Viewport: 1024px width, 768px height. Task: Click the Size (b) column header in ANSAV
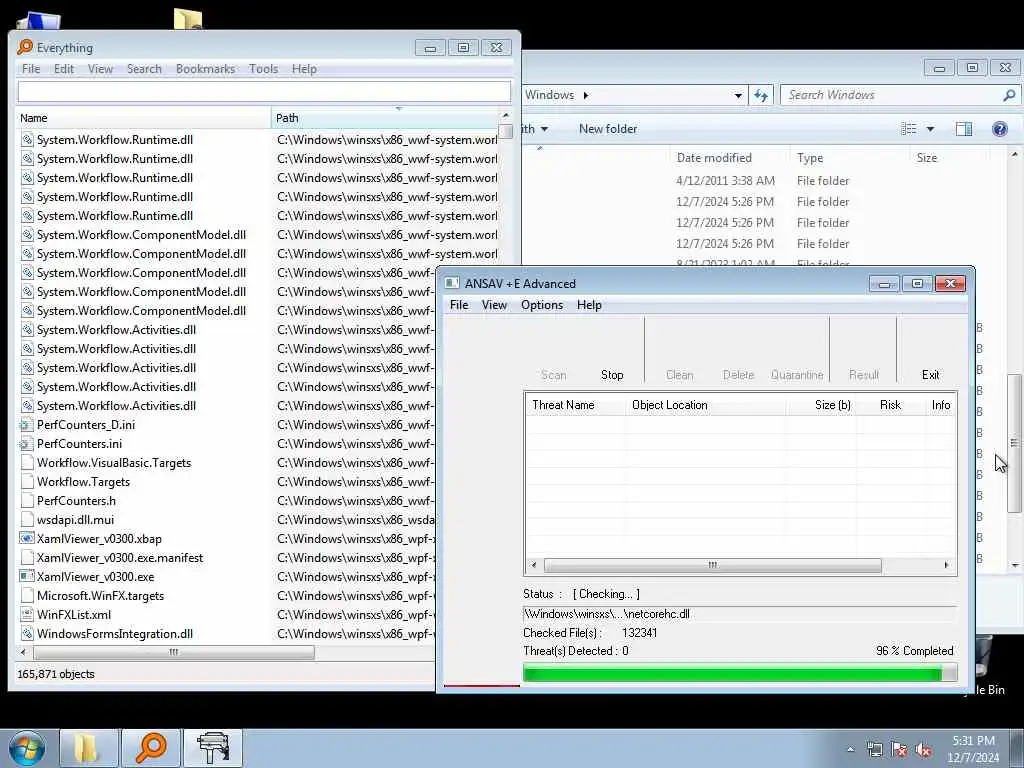click(x=822, y=405)
